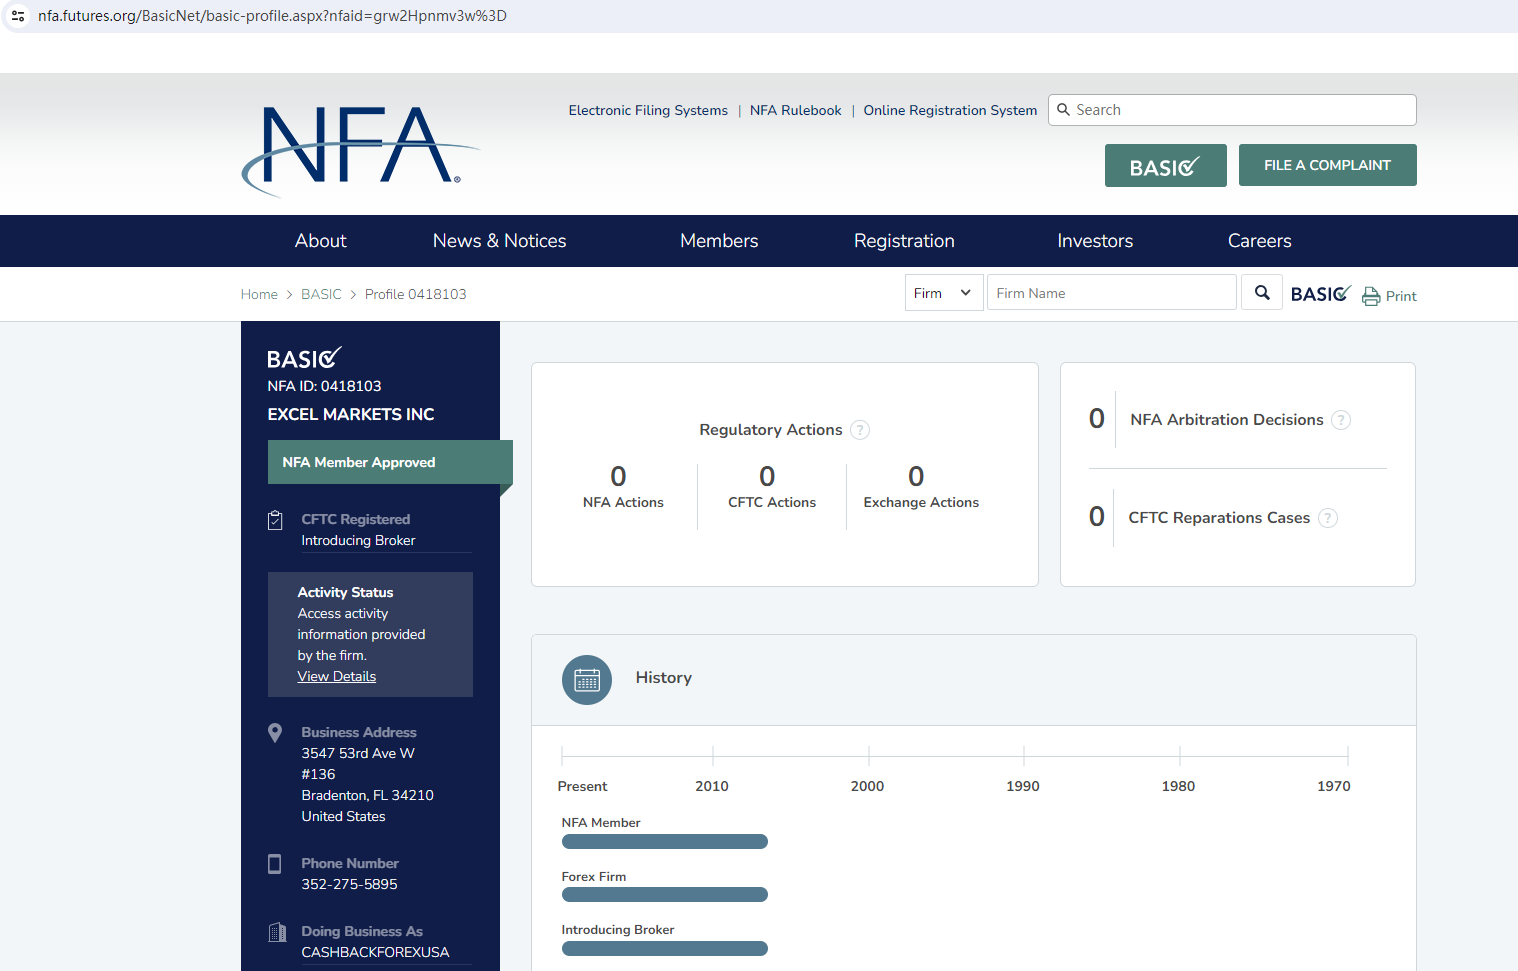
Task: Open the NFA Rulebook link
Action: 795,111
